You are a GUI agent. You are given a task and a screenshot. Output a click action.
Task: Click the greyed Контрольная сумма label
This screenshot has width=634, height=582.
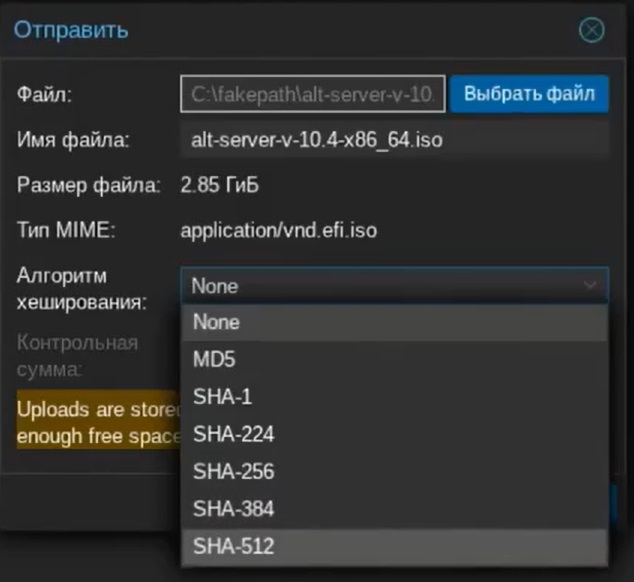(x=77, y=356)
